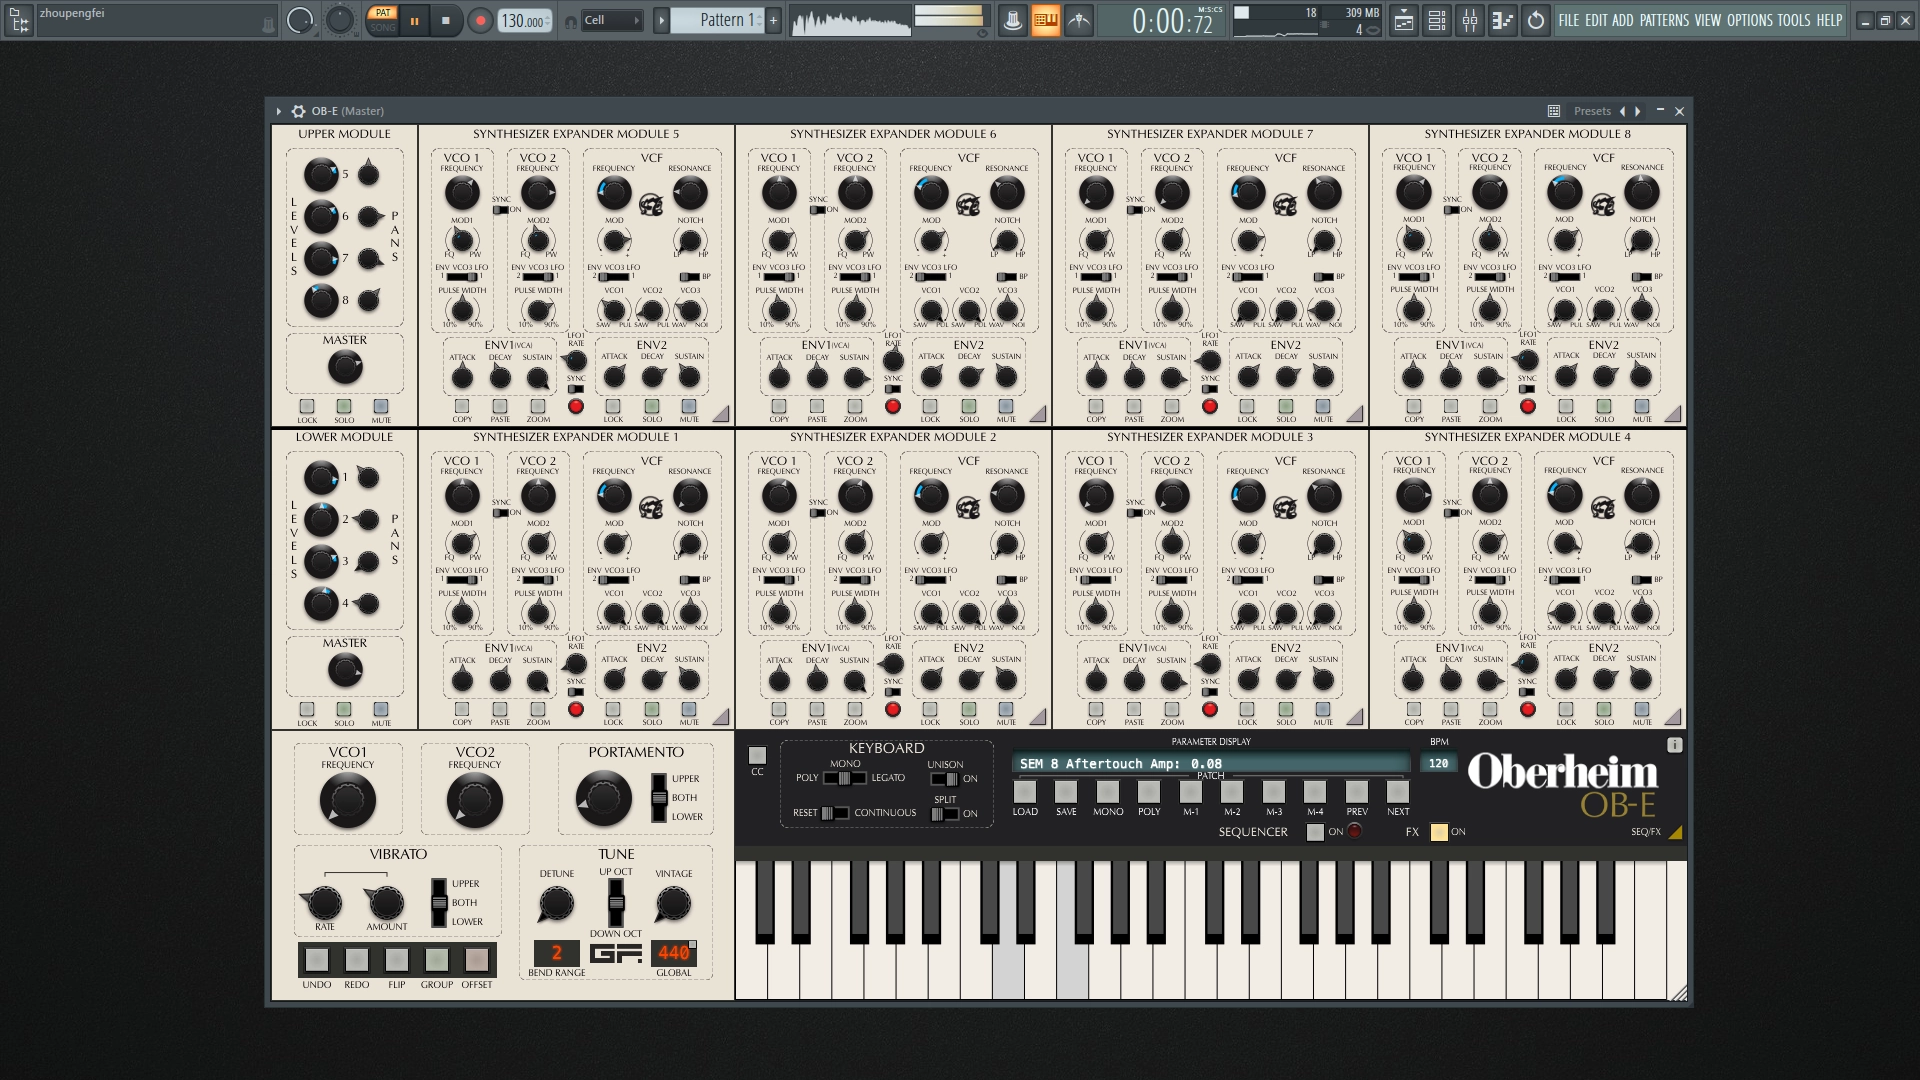The image size is (1920, 1080).
Task: Click the GLOBAL tune 440 display
Action: [673, 953]
